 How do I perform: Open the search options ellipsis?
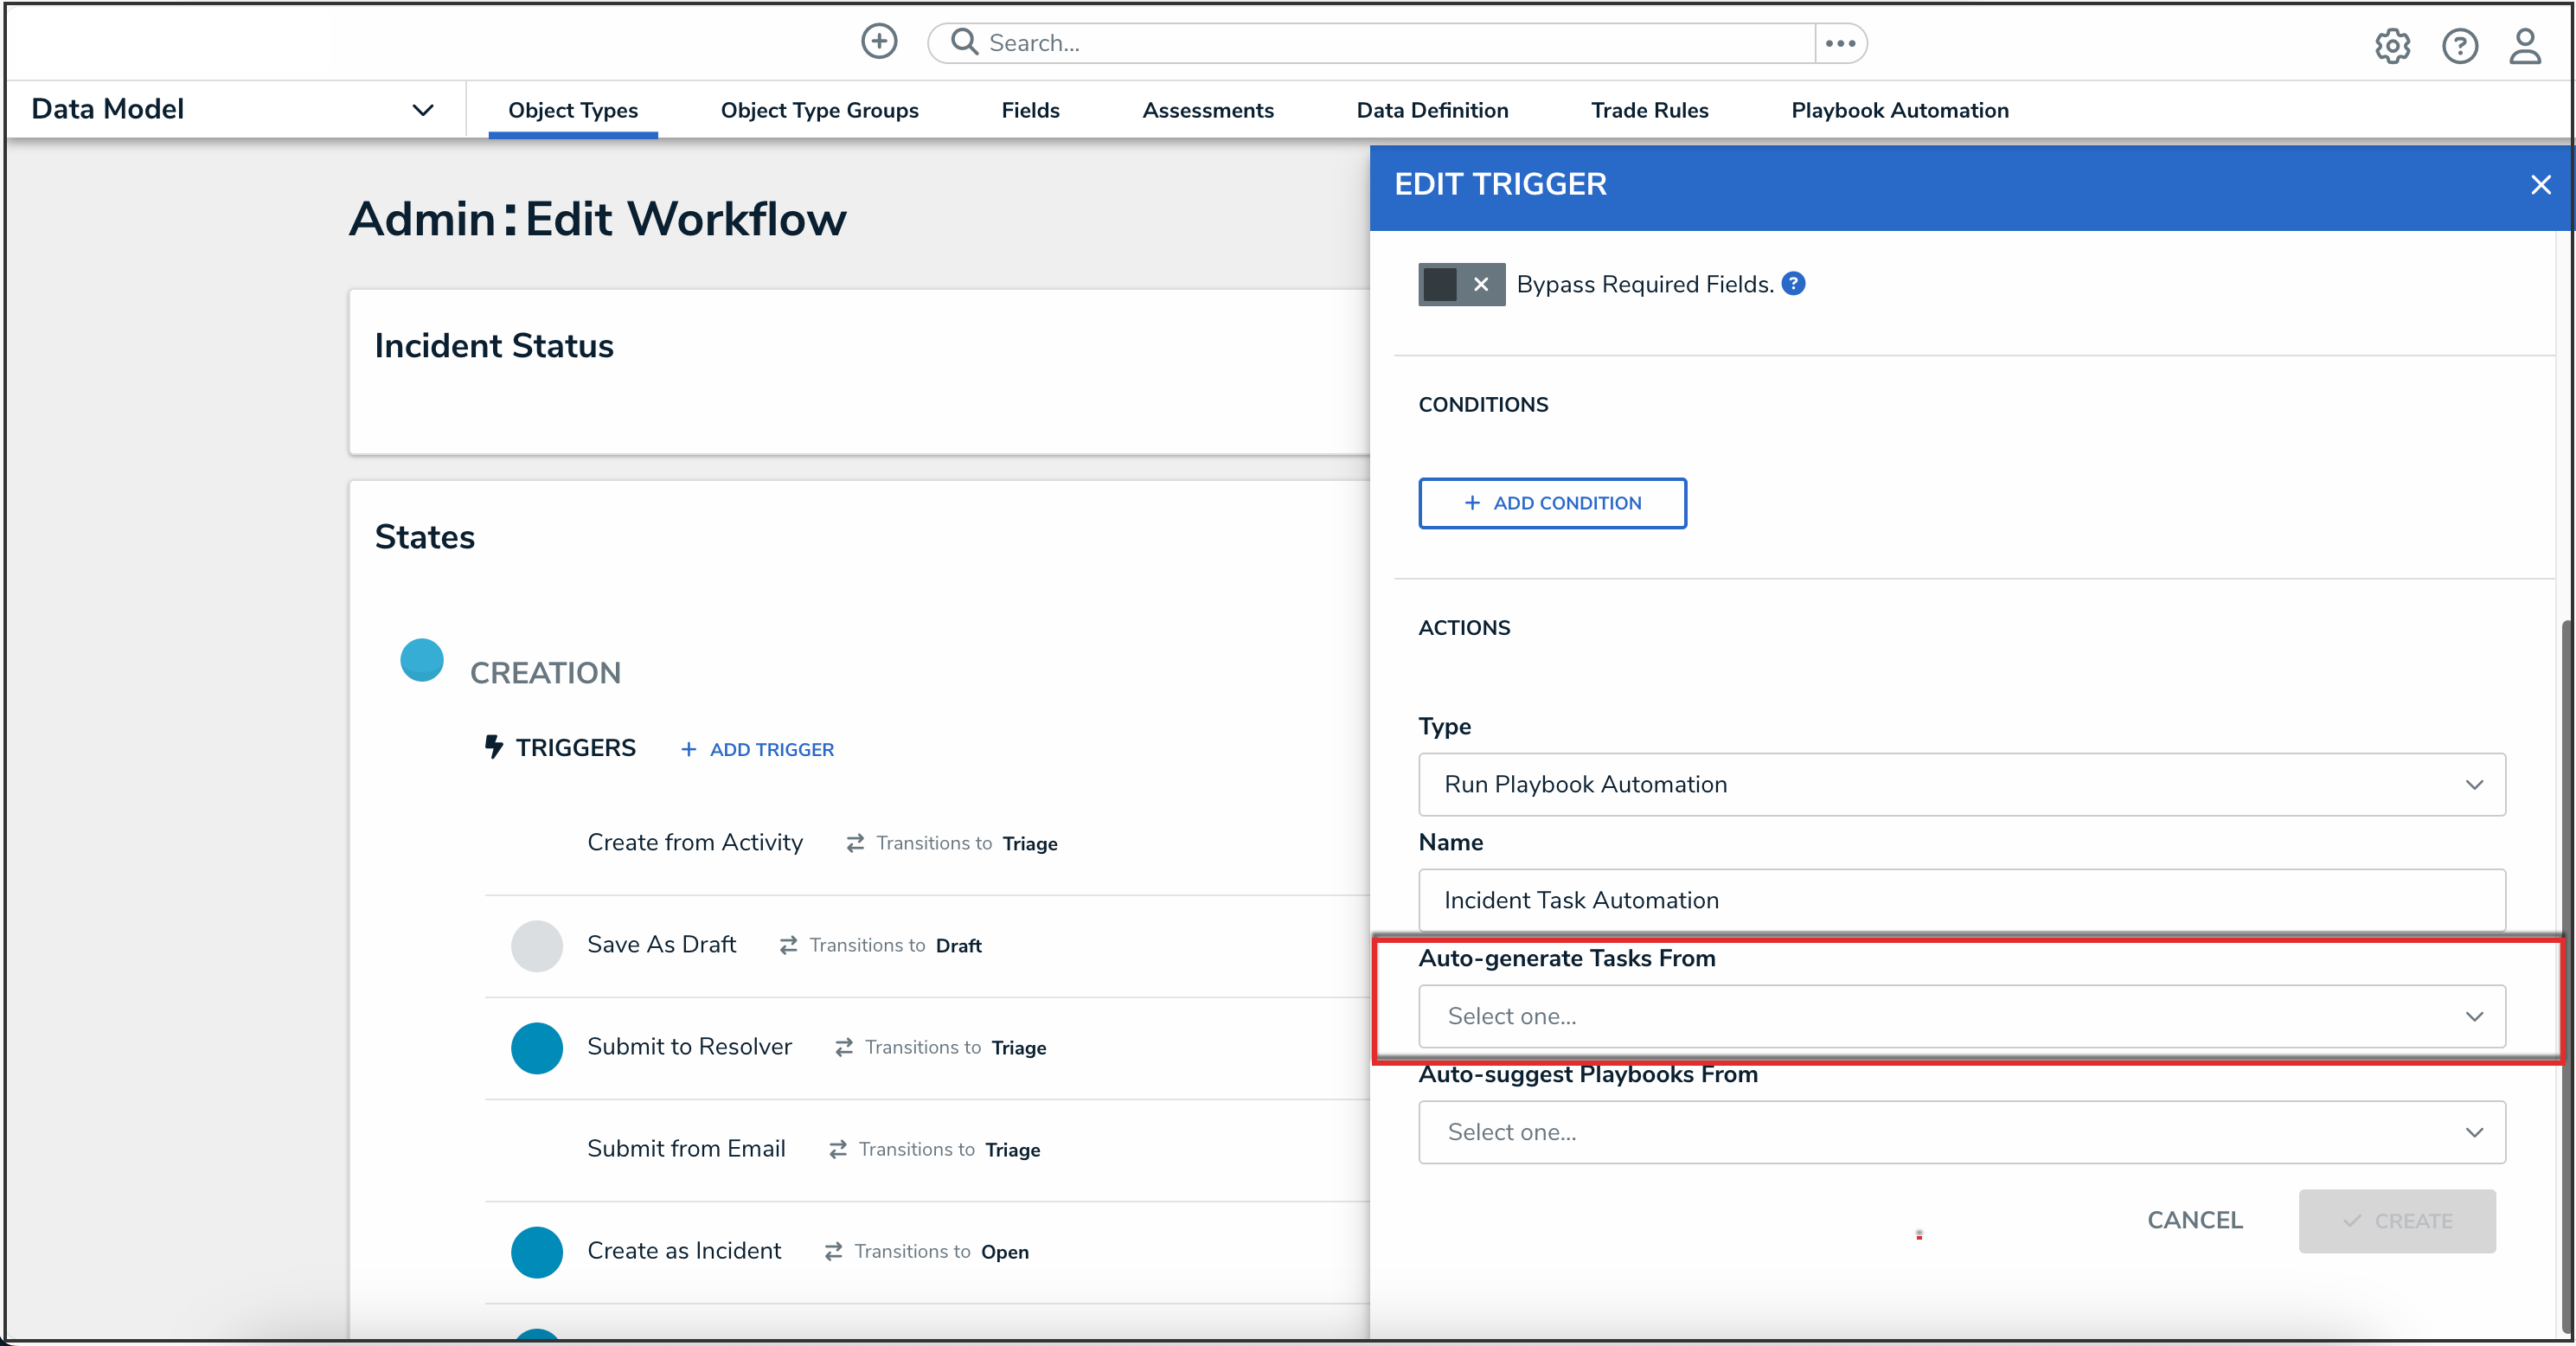tap(1840, 43)
